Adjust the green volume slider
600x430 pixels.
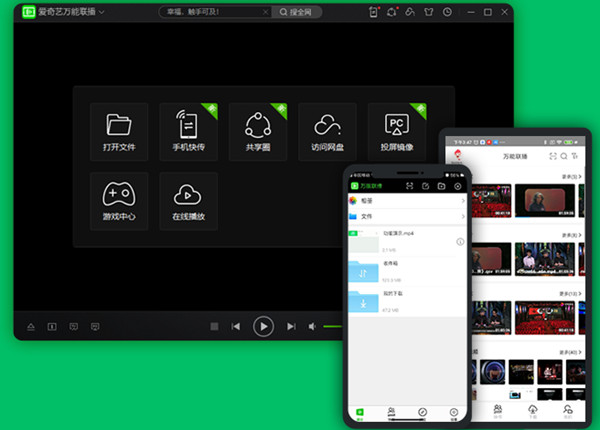[333, 326]
